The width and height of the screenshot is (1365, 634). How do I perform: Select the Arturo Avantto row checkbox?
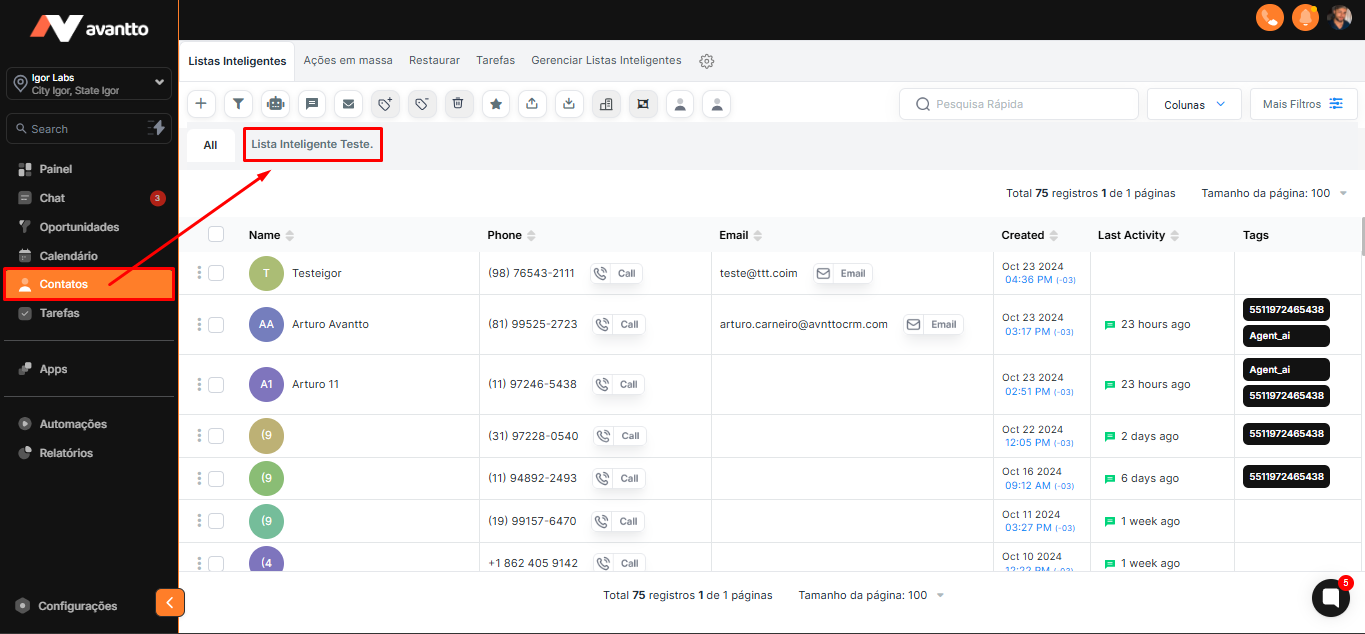(216, 325)
